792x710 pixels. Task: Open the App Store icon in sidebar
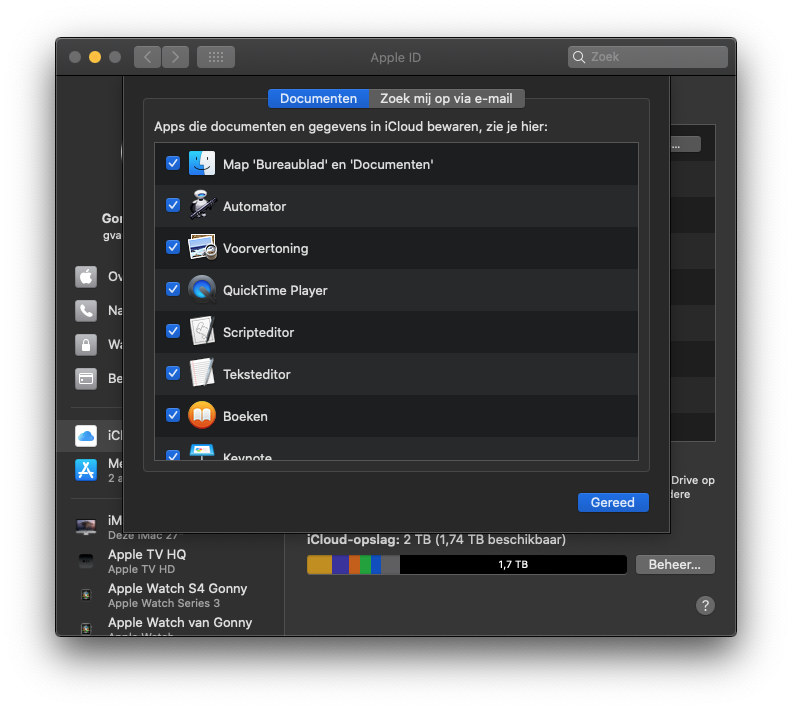pyautogui.click(x=86, y=470)
